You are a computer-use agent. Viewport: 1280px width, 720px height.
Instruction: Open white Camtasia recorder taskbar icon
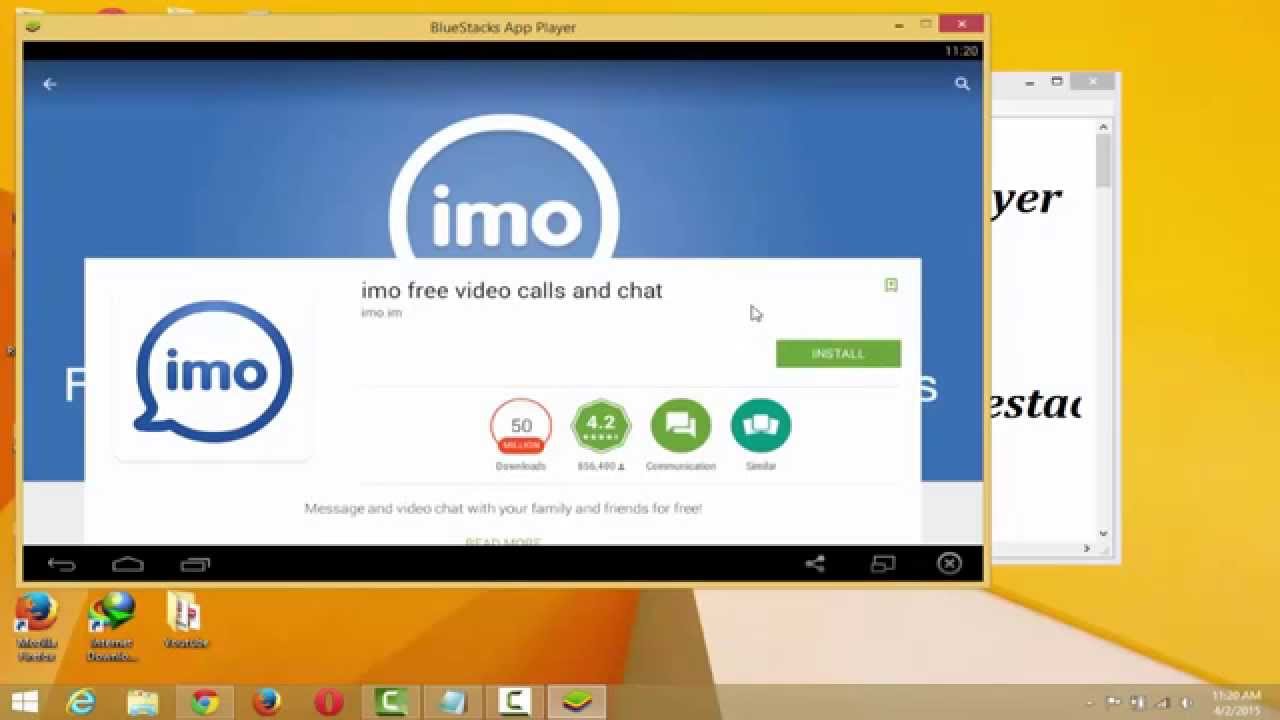point(515,702)
